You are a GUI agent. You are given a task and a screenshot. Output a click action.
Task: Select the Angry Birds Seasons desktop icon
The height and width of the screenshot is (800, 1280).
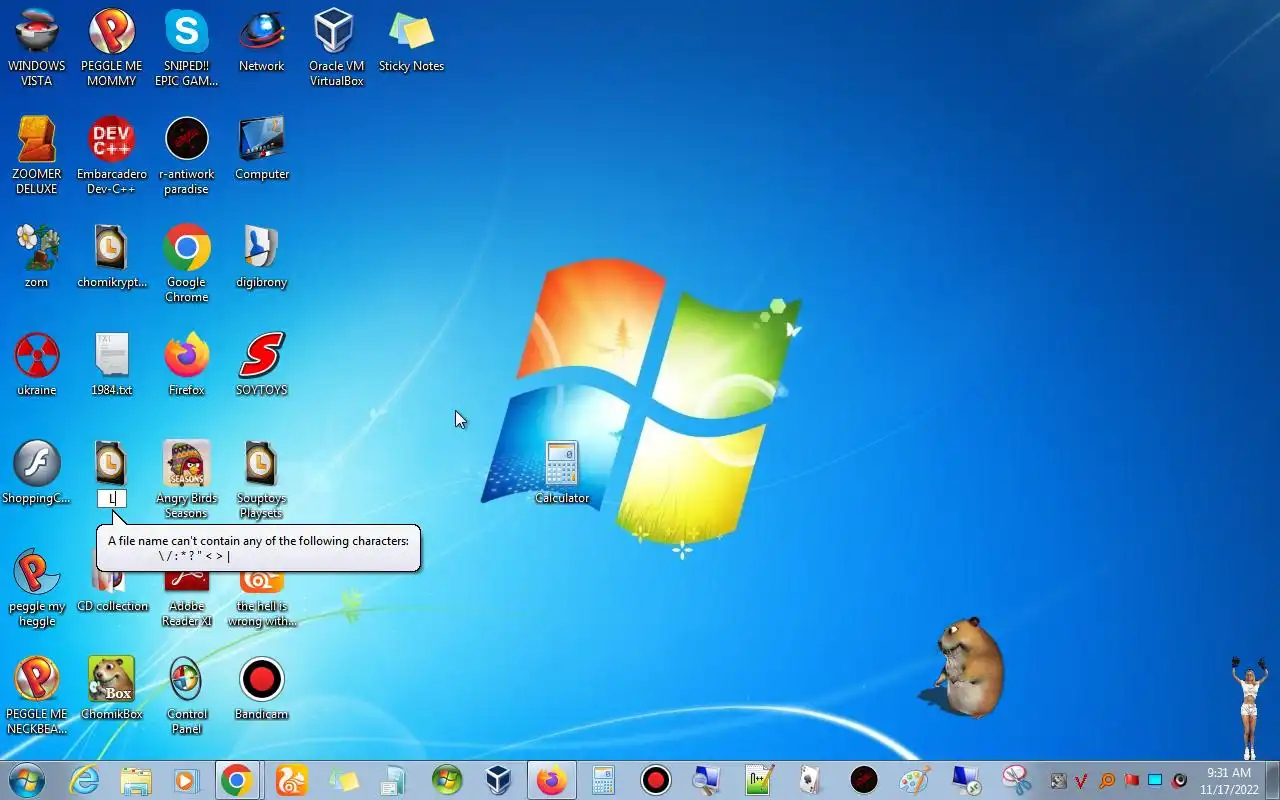187,480
